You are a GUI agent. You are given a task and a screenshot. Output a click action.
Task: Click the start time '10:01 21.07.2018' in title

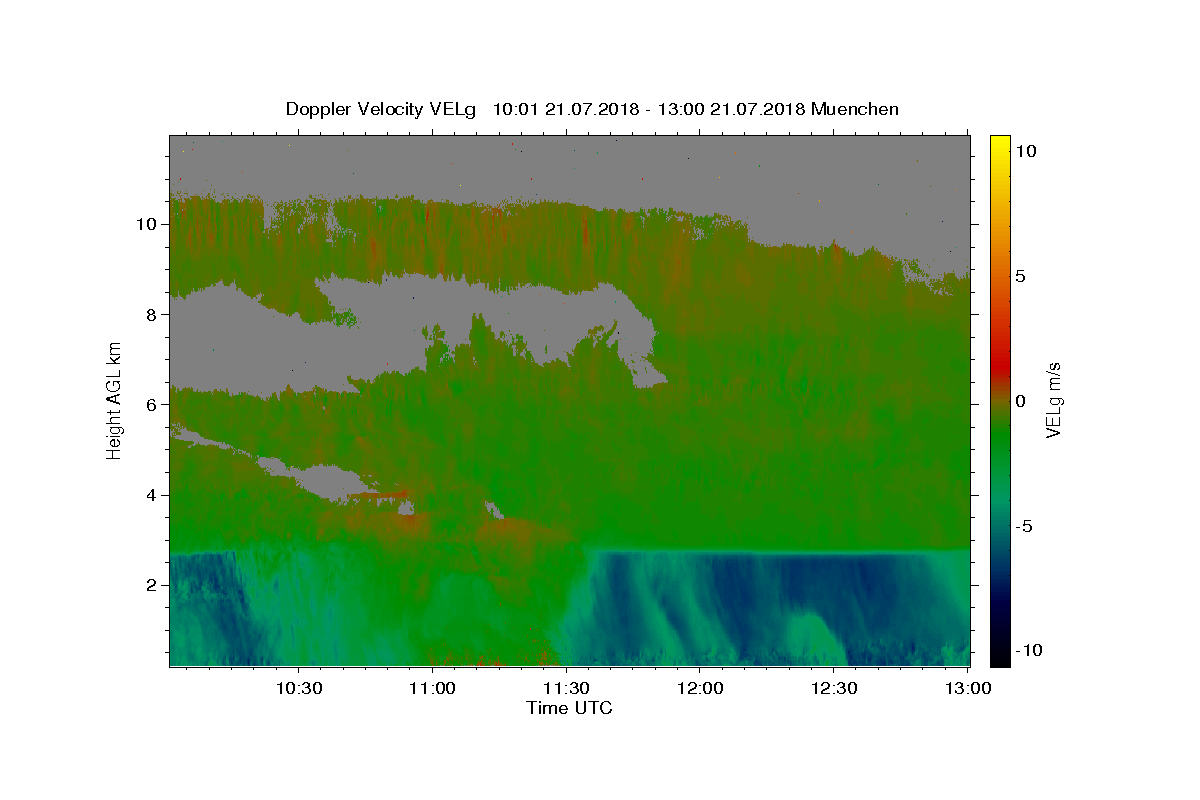pyautogui.click(x=565, y=109)
